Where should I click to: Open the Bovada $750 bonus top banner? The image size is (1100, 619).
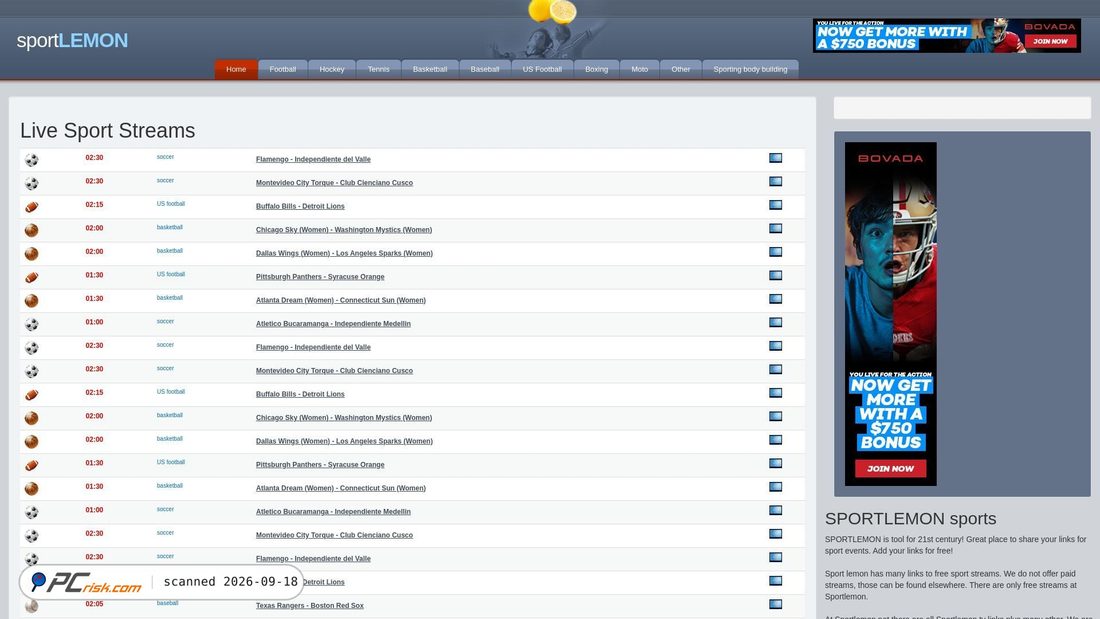[946, 35]
